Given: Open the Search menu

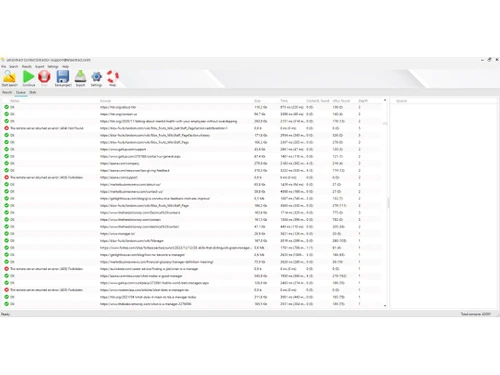Looking at the screenshot, I should click(14, 66).
